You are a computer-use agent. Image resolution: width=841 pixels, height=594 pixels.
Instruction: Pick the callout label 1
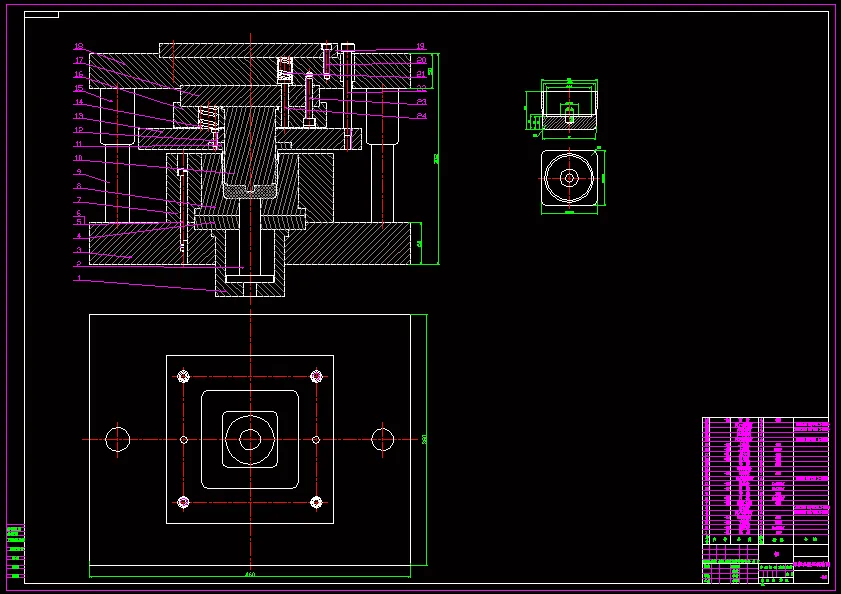point(79,278)
